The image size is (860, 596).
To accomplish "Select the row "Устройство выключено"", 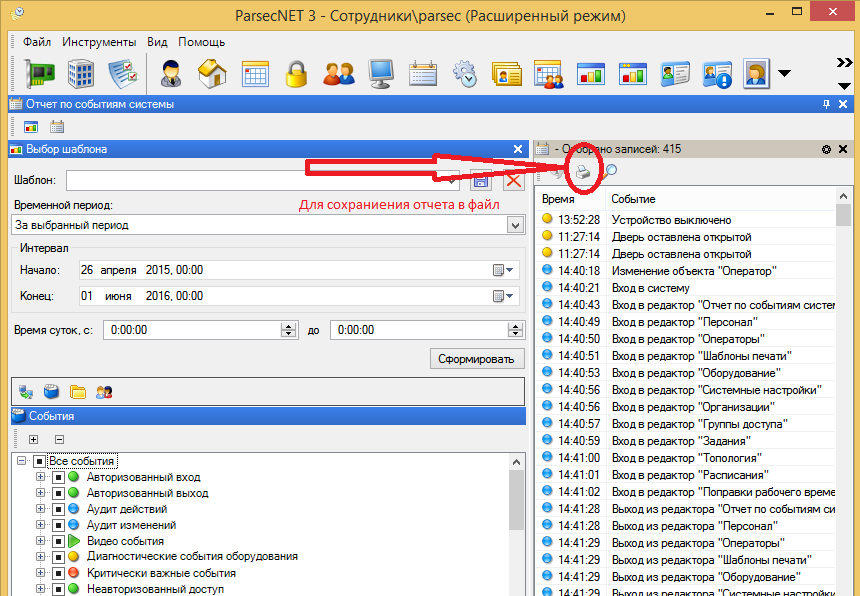I will click(x=686, y=220).
